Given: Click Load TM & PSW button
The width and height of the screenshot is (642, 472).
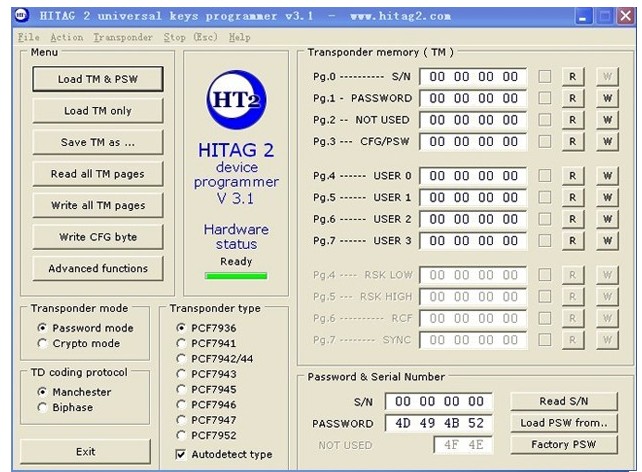Looking at the screenshot, I should click(98, 79).
